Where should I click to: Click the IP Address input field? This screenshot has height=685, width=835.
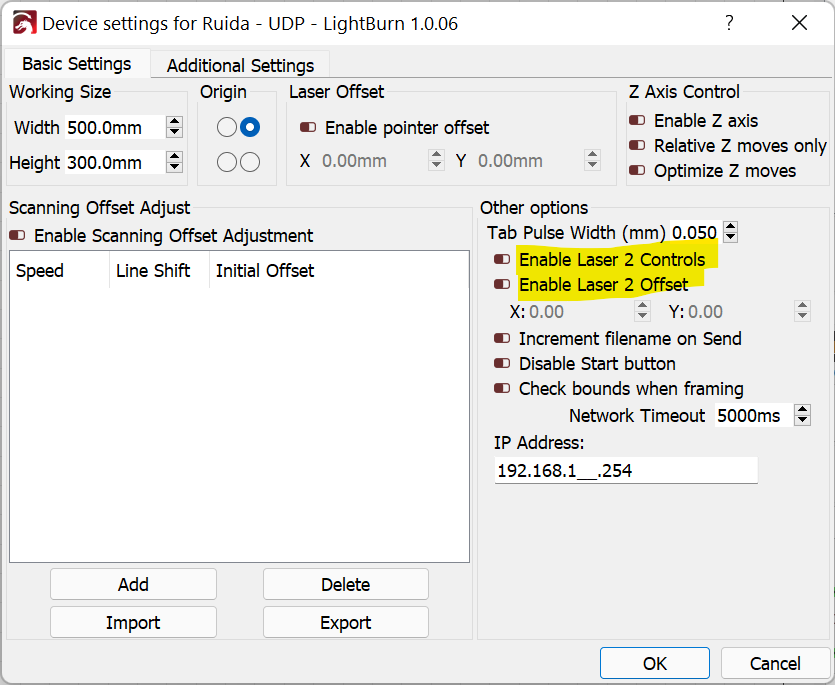click(x=626, y=470)
